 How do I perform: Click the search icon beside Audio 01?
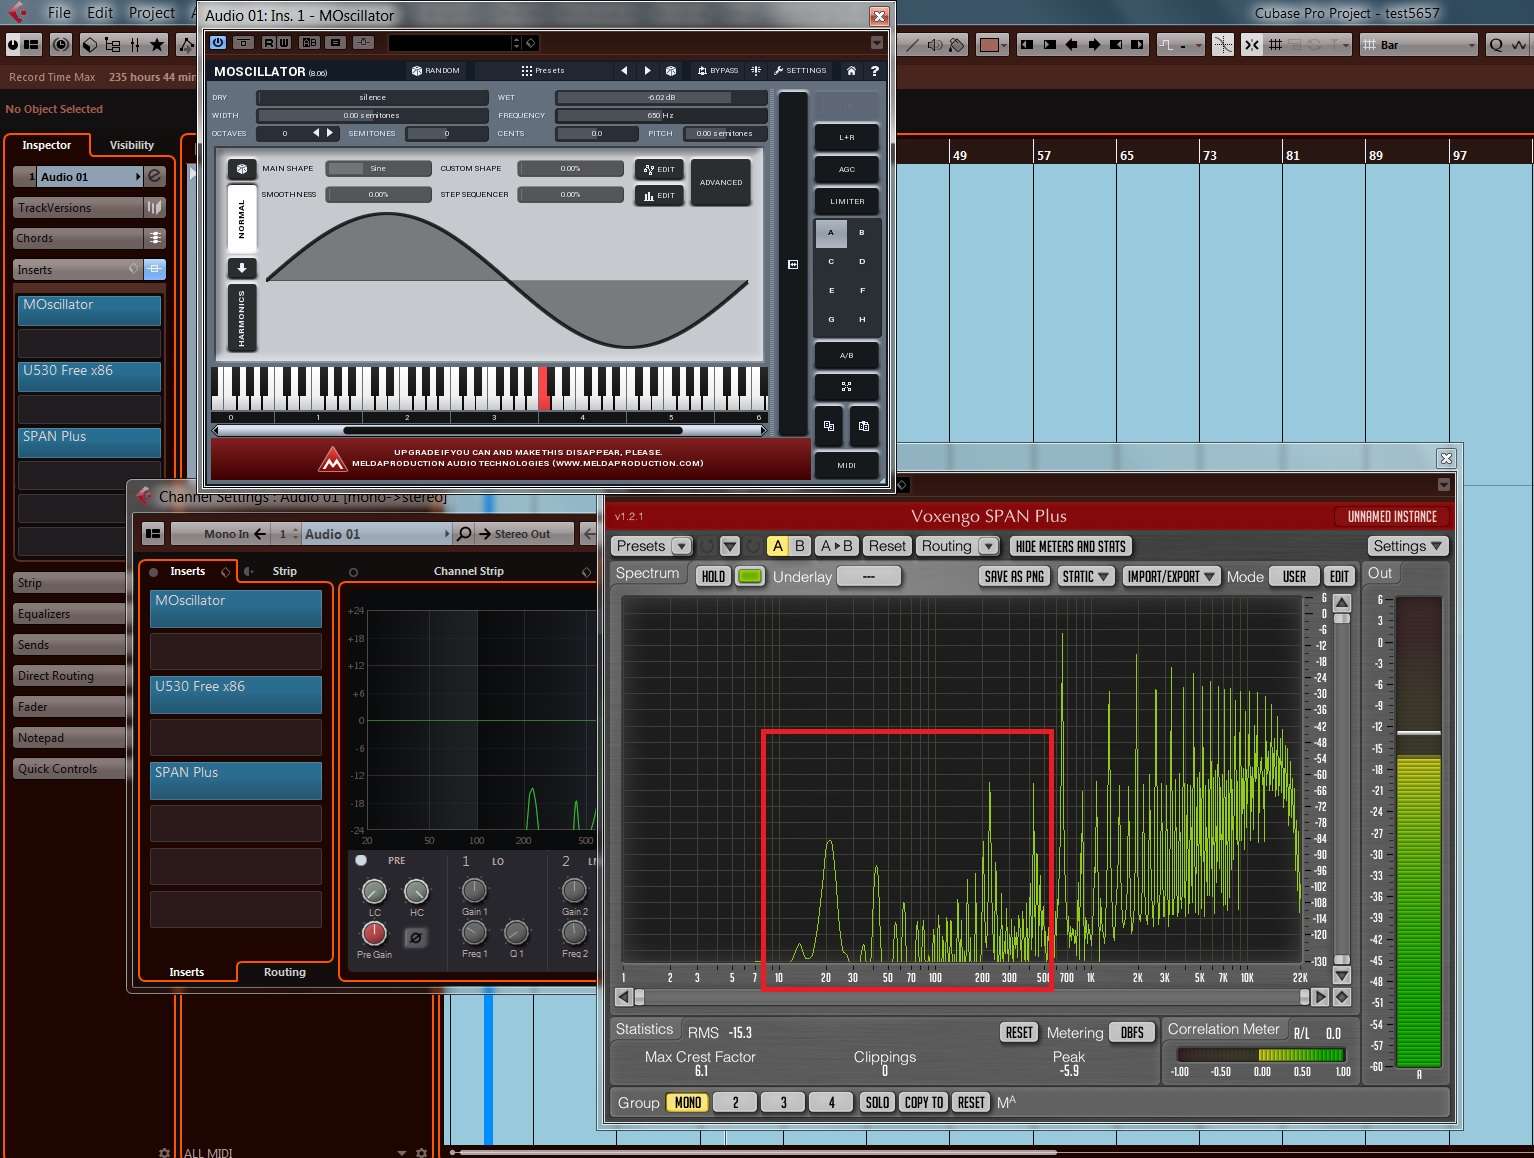coord(464,534)
